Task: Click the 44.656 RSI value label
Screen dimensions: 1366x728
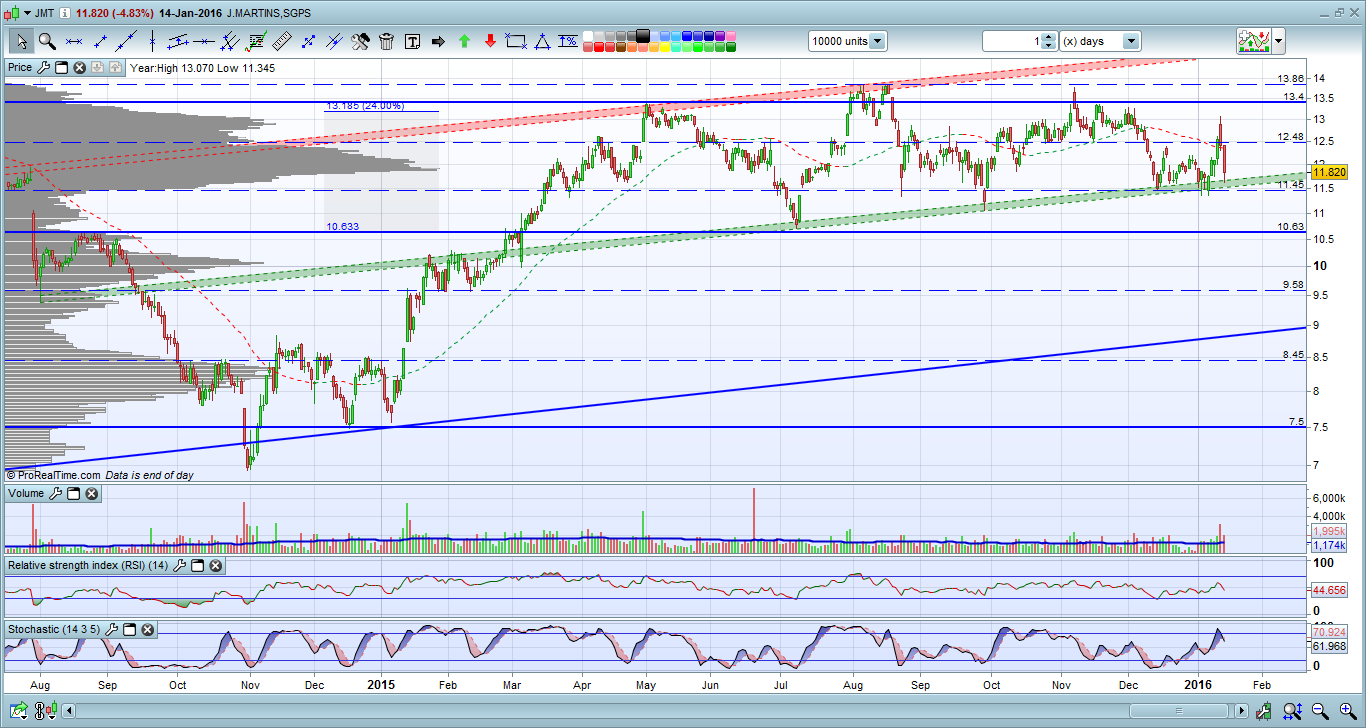Action: pyautogui.click(x=1328, y=591)
